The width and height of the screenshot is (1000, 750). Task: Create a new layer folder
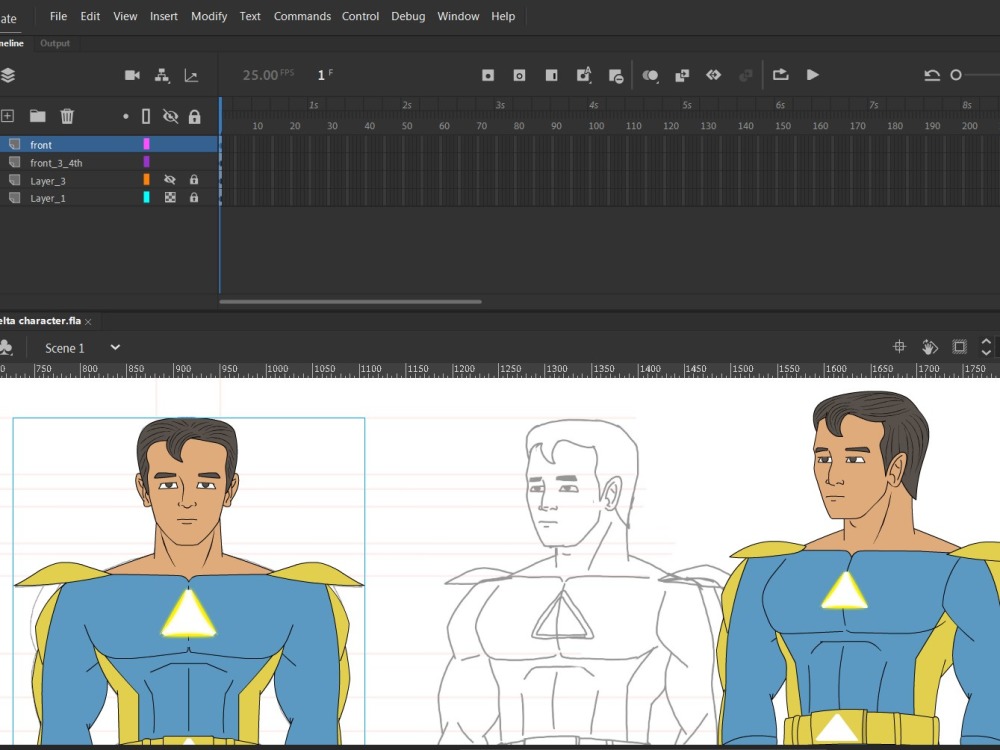pyautogui.click(x=38, y=115)
